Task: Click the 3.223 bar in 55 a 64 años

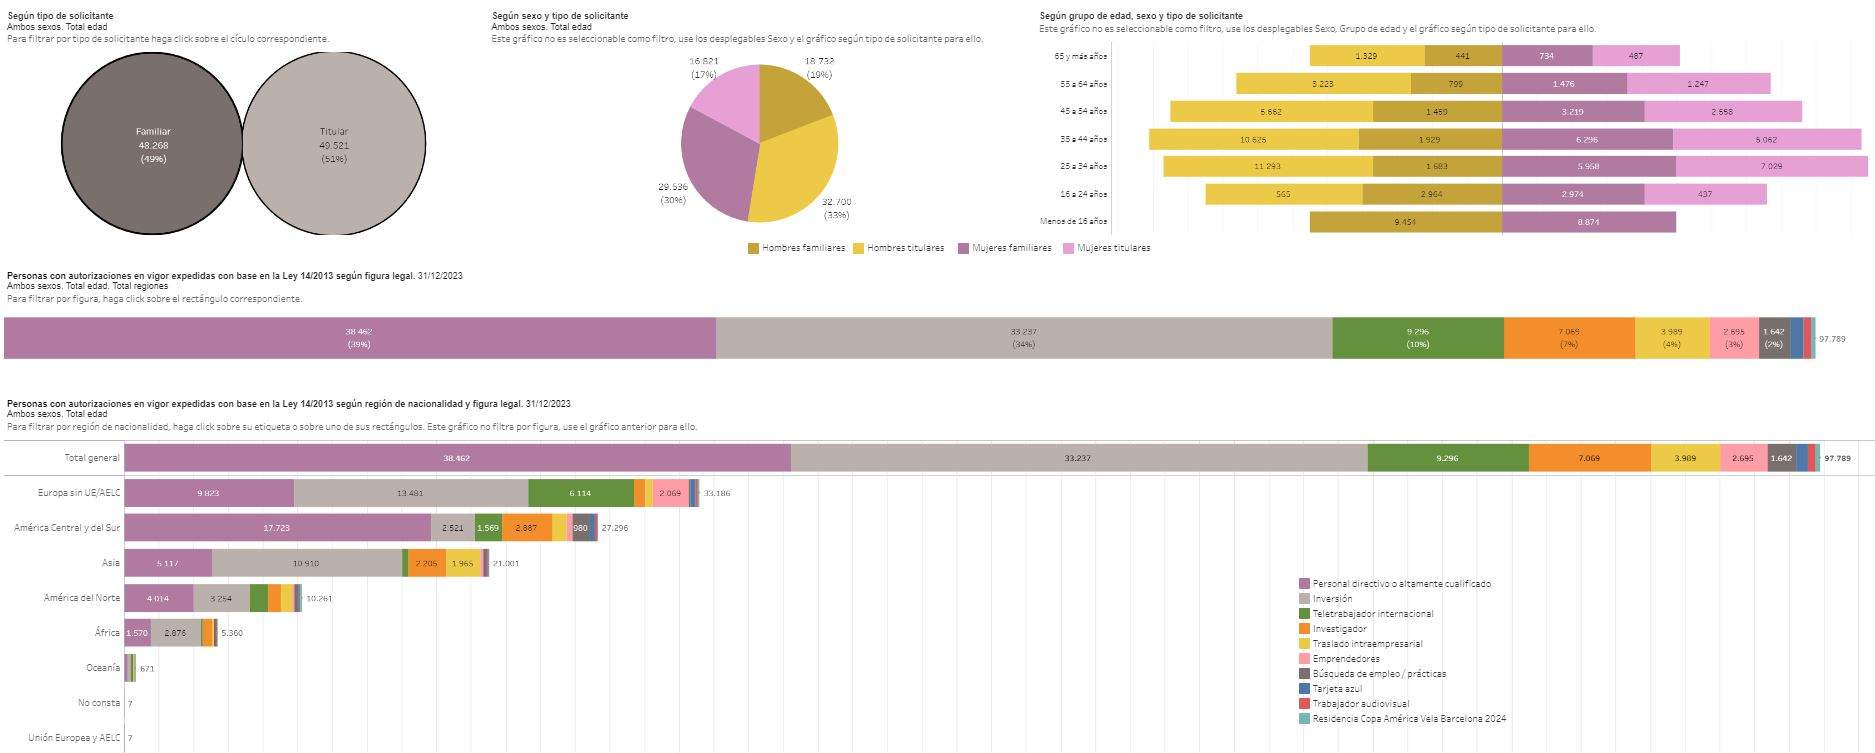Action: [1323, 84]
